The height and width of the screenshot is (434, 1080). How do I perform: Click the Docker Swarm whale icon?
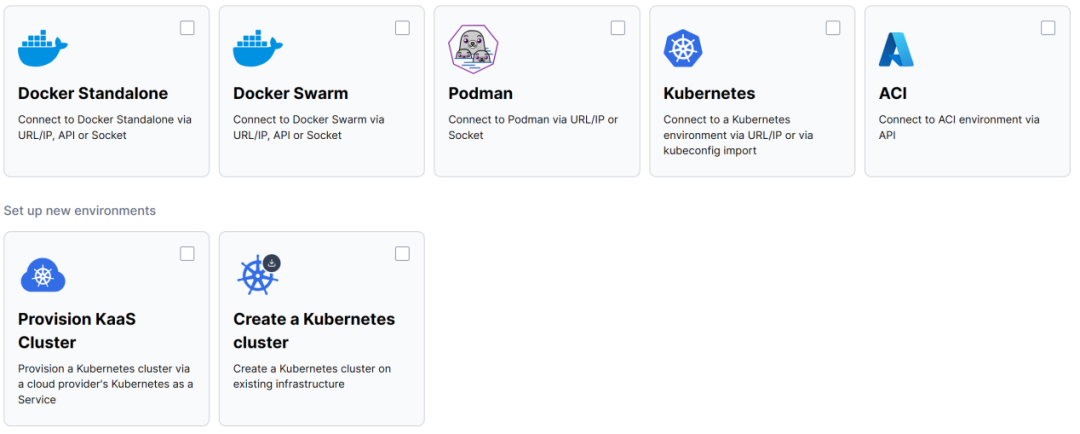pyautogui.click(x=258, y=47)
